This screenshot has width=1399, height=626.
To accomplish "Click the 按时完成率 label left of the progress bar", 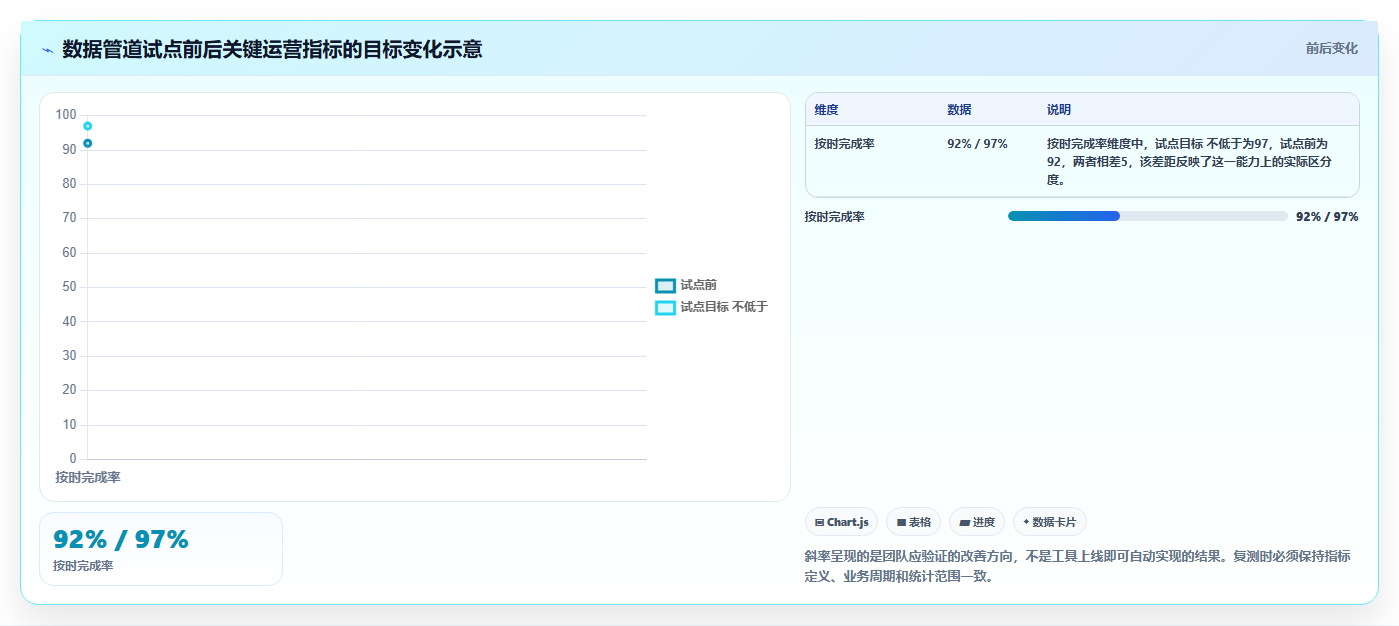I will (x=834, y=217).
